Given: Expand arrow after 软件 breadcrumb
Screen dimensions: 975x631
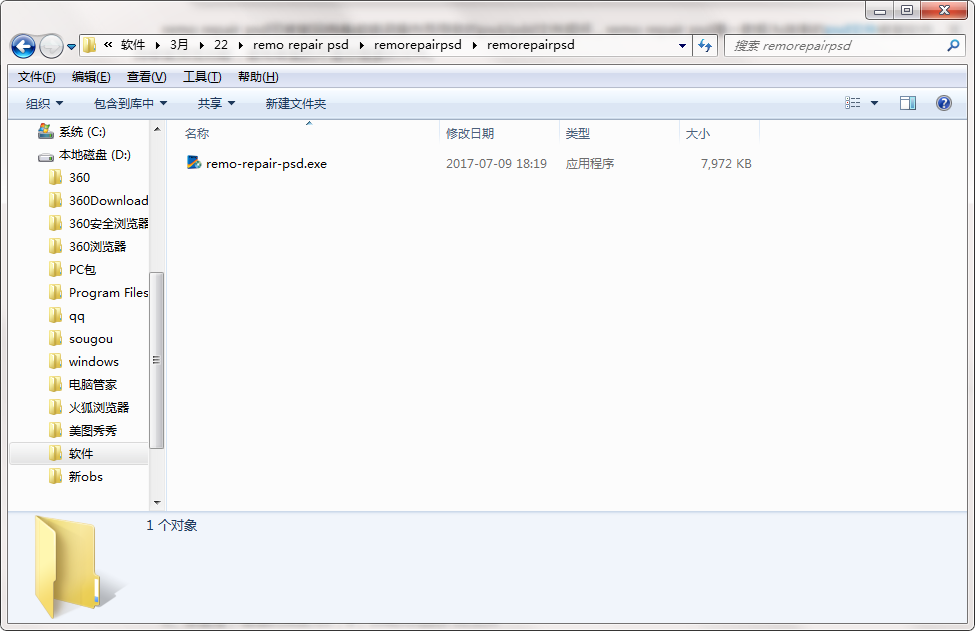Looking at the screenshot, I should 158,45.
